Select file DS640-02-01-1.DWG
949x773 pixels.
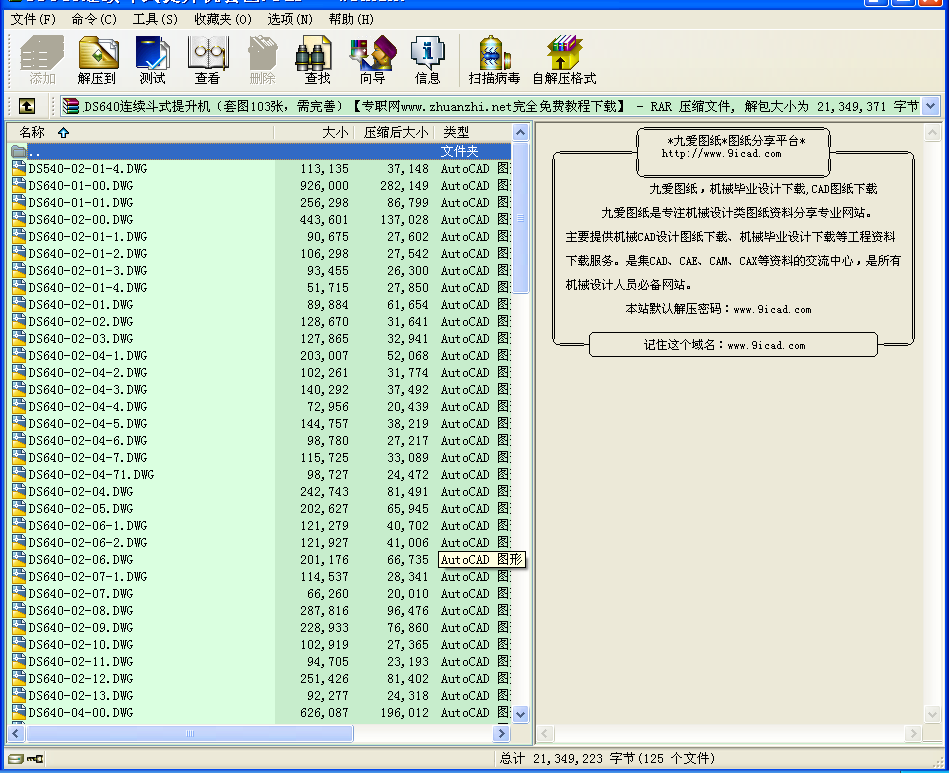88,237
